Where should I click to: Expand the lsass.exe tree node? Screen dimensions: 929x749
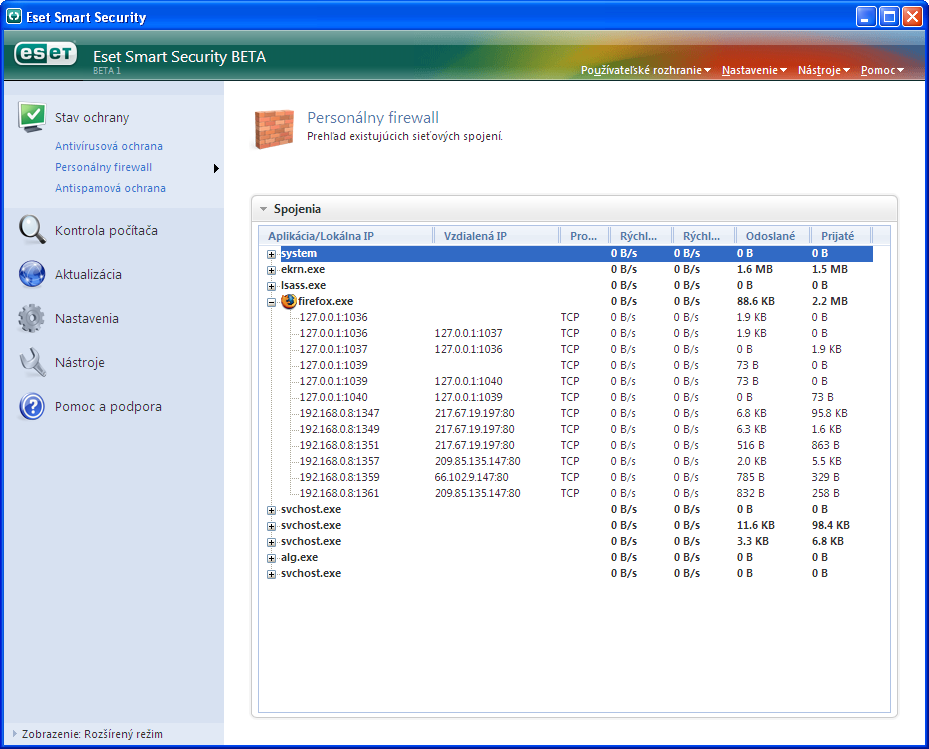coord(271,286)
